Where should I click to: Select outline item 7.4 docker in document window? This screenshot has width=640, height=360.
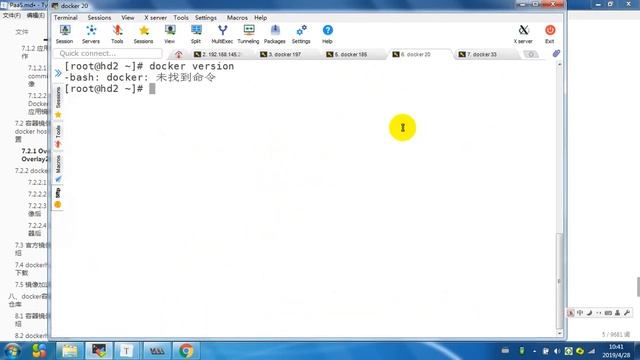pyautogui.click(x=31, y=269)
